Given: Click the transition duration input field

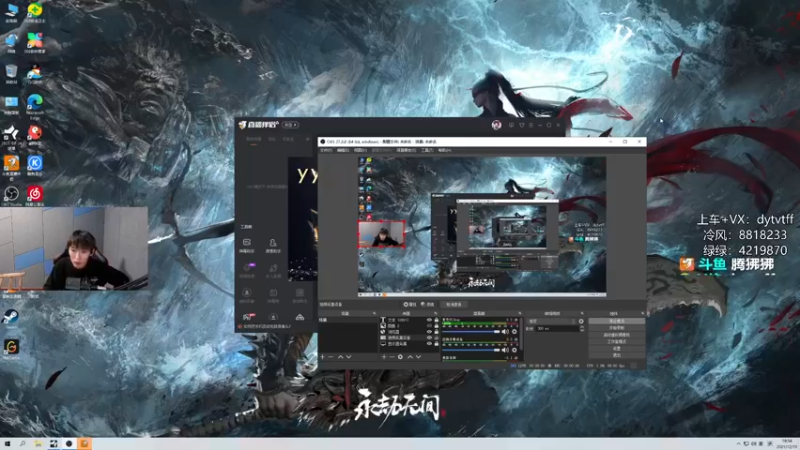Looking at the screenshot, I should (557, 329).
